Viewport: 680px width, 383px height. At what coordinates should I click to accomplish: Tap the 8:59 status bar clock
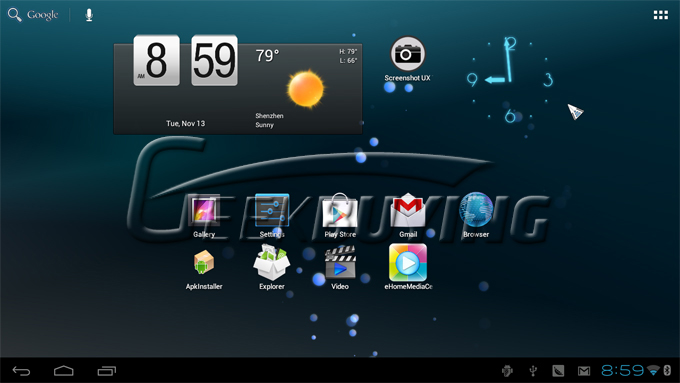[622, 370]
